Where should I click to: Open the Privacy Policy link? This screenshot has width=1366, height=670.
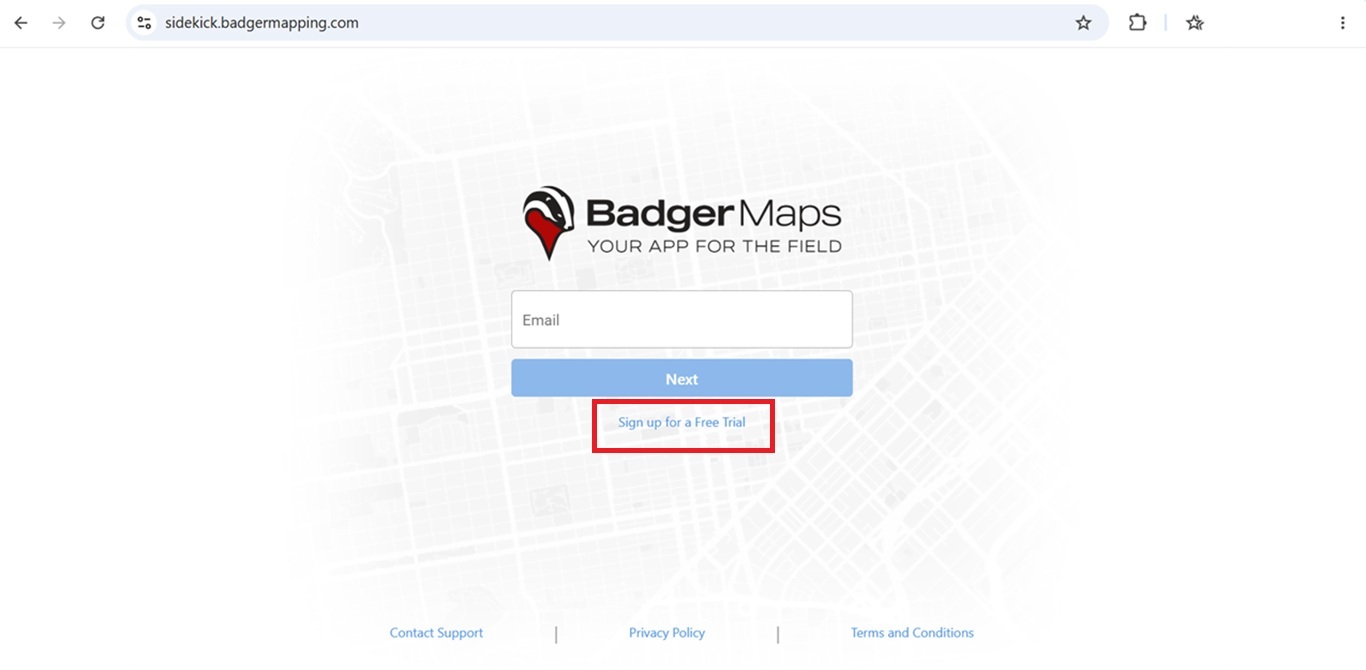click(667, 633)
